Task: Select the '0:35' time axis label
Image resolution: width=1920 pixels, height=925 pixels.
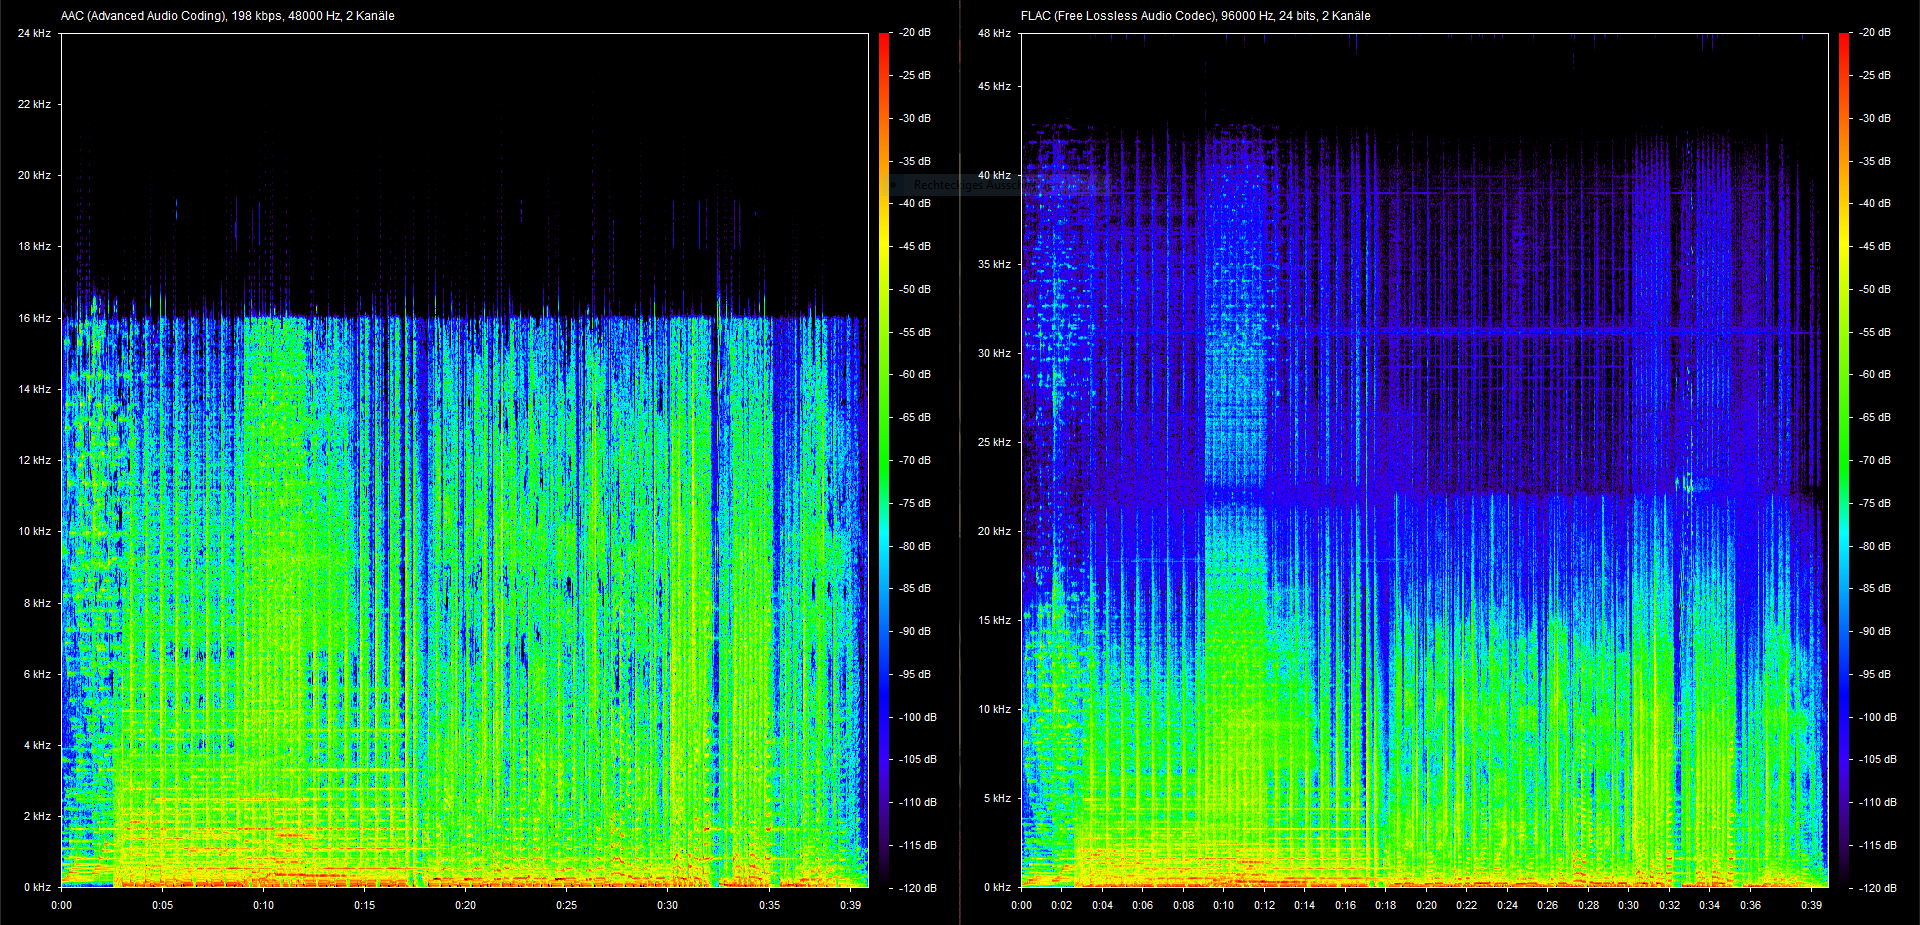Action: [x=769, y=905]
